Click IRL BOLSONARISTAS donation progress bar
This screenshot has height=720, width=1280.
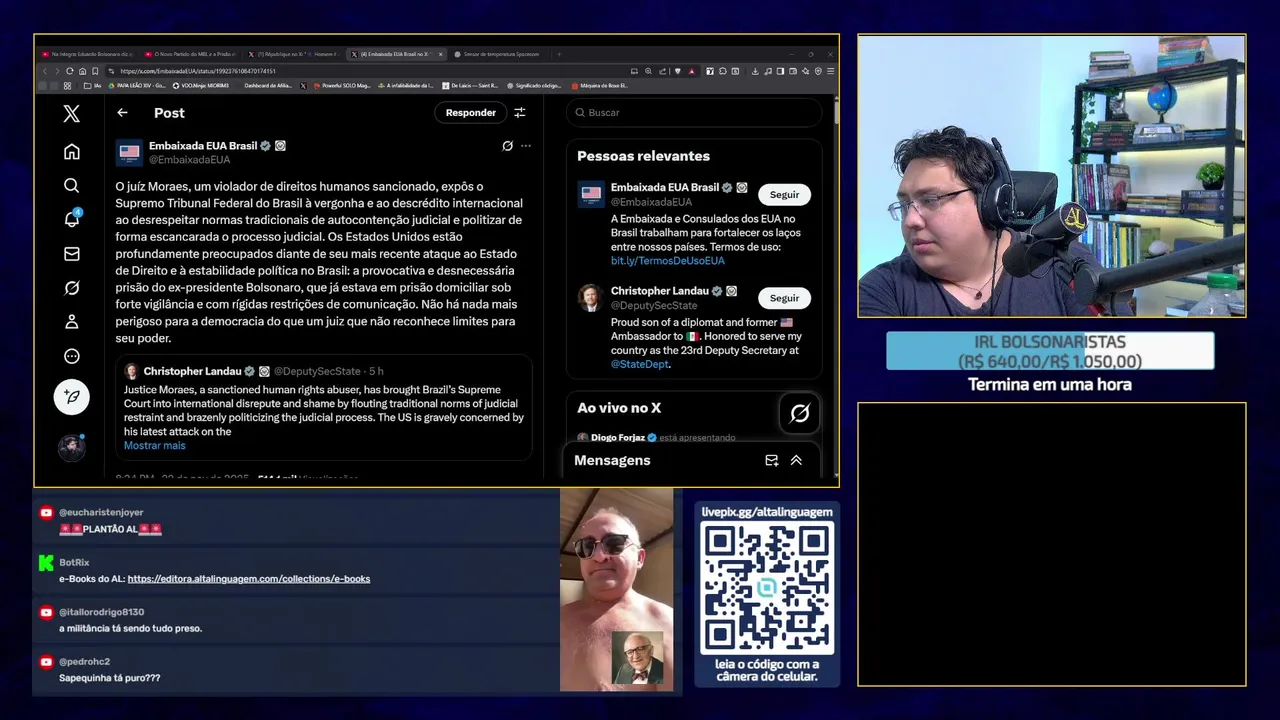coord(1050,351)
